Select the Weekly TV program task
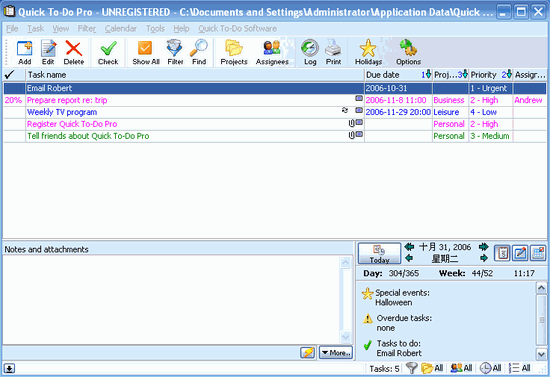Image resolution: width=550 pixels, height=377 pixels. pyautogui.click(x=275, y=112)
